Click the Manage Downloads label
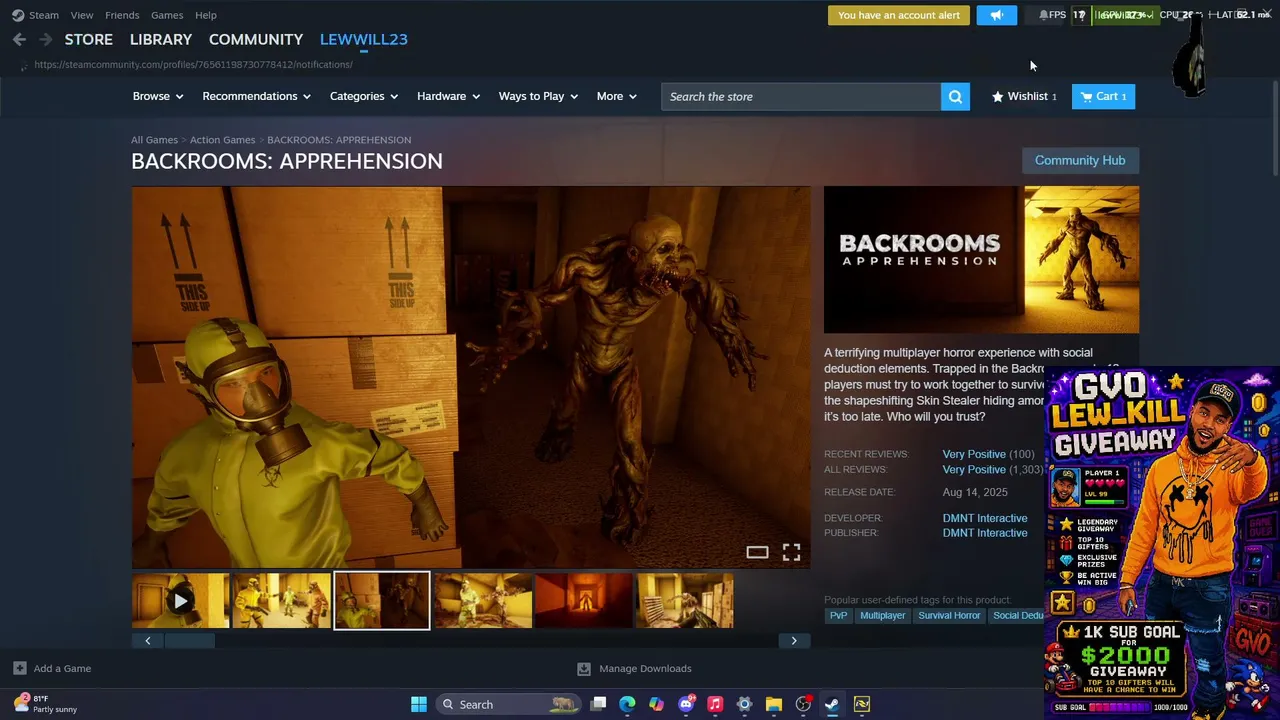The height and width of the screenshot is (720, 1280). point(645,668)
